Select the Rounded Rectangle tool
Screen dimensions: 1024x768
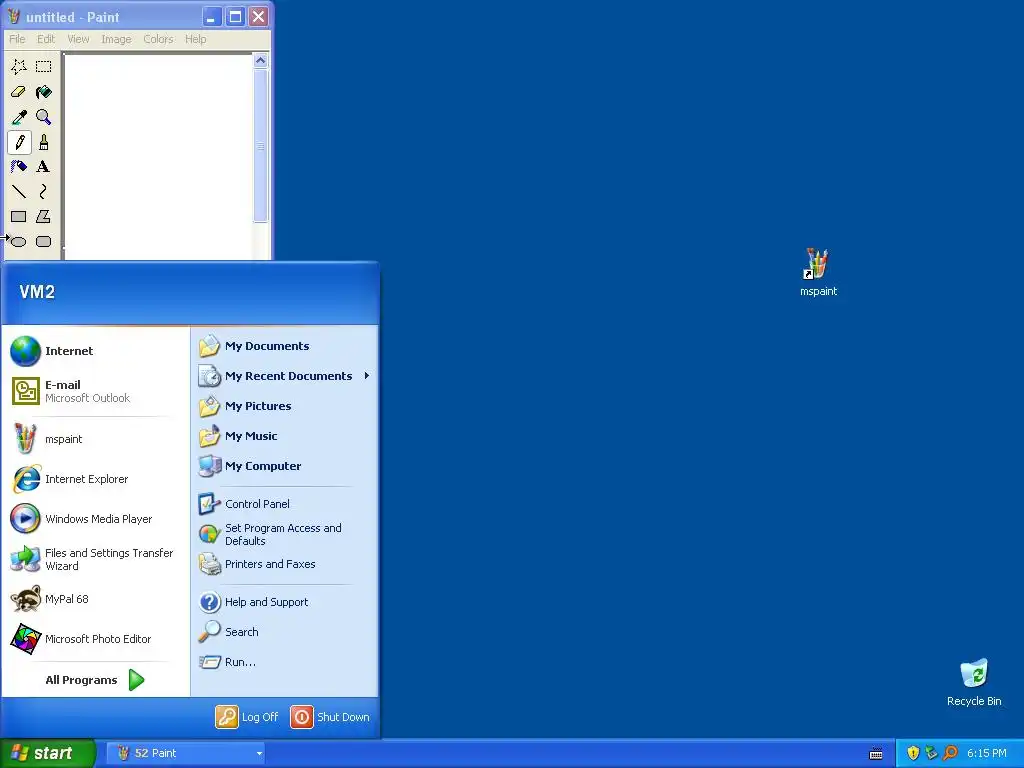[x=44, y=242]
